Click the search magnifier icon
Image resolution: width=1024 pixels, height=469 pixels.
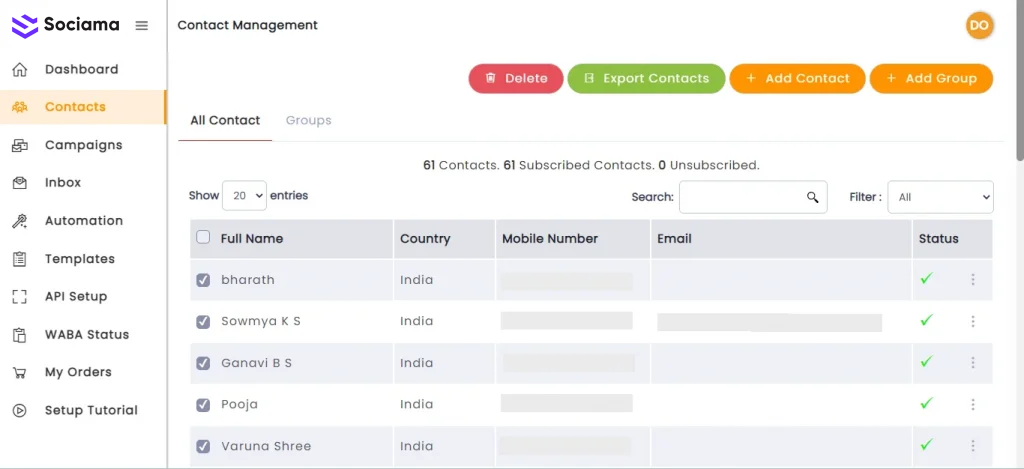[813, 197]
